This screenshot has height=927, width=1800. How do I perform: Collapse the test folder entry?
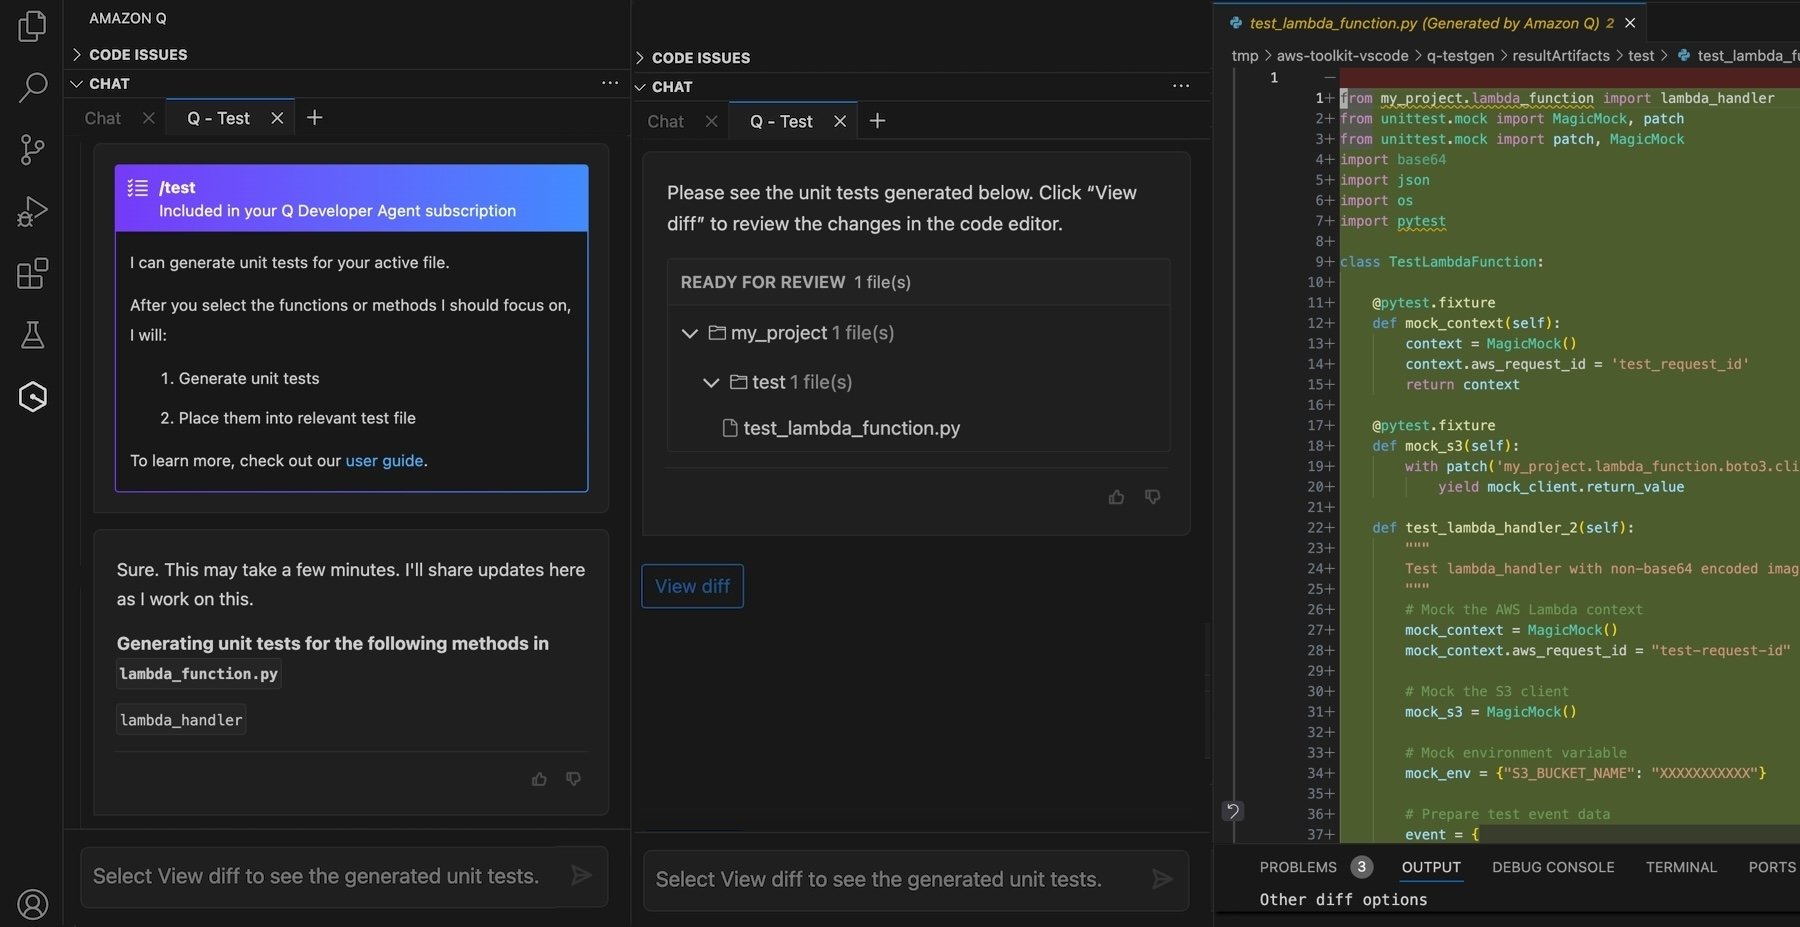coord(711,382)
